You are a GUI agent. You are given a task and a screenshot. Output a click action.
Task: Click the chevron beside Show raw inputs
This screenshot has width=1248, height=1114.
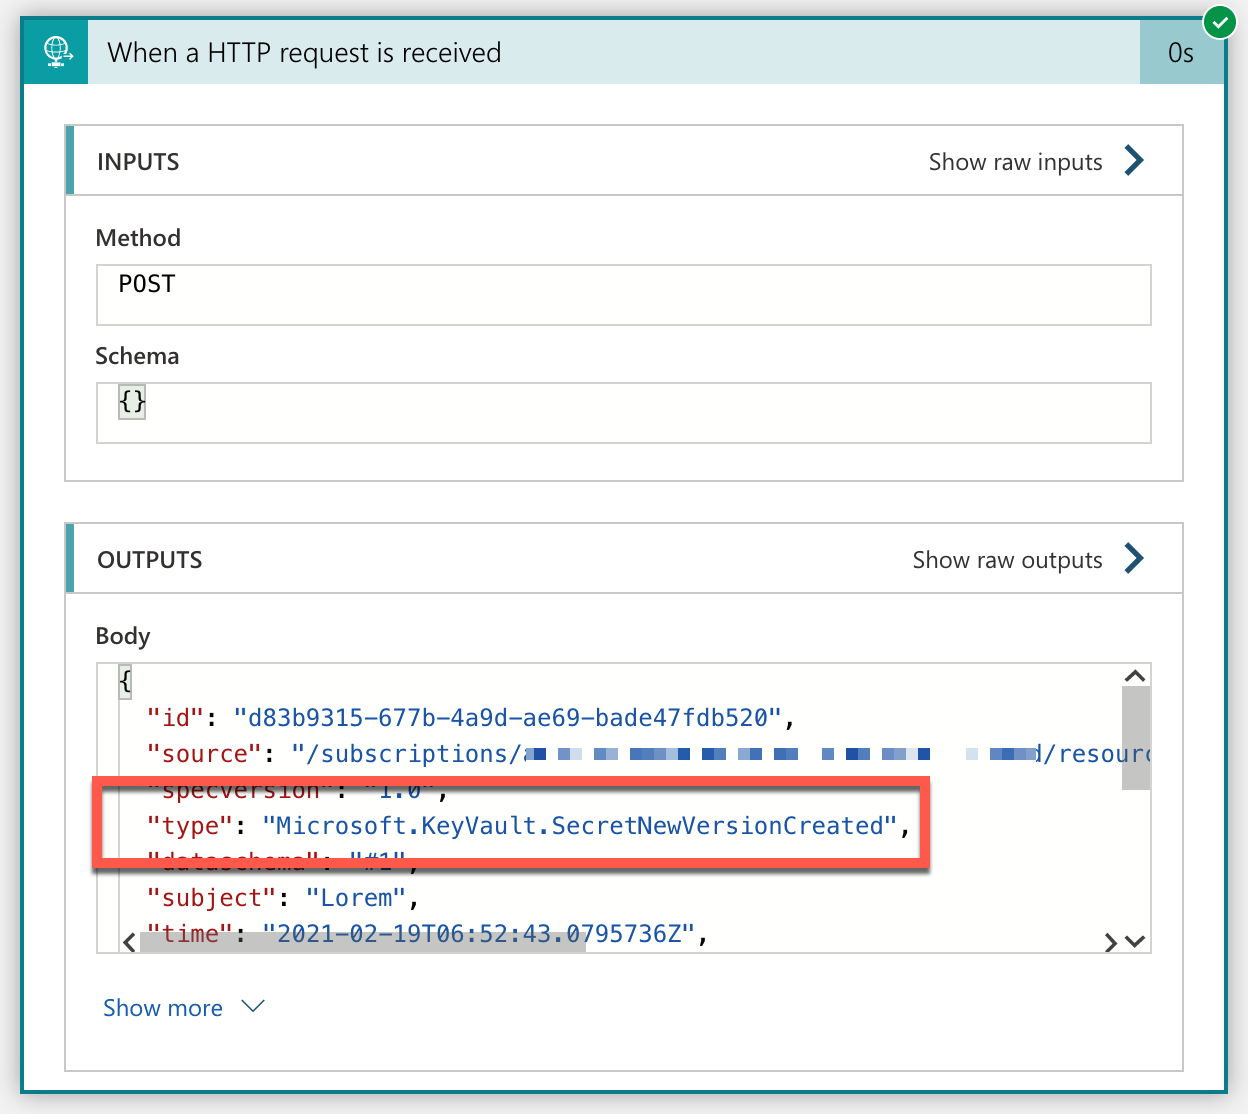[x=1134, y=161]
